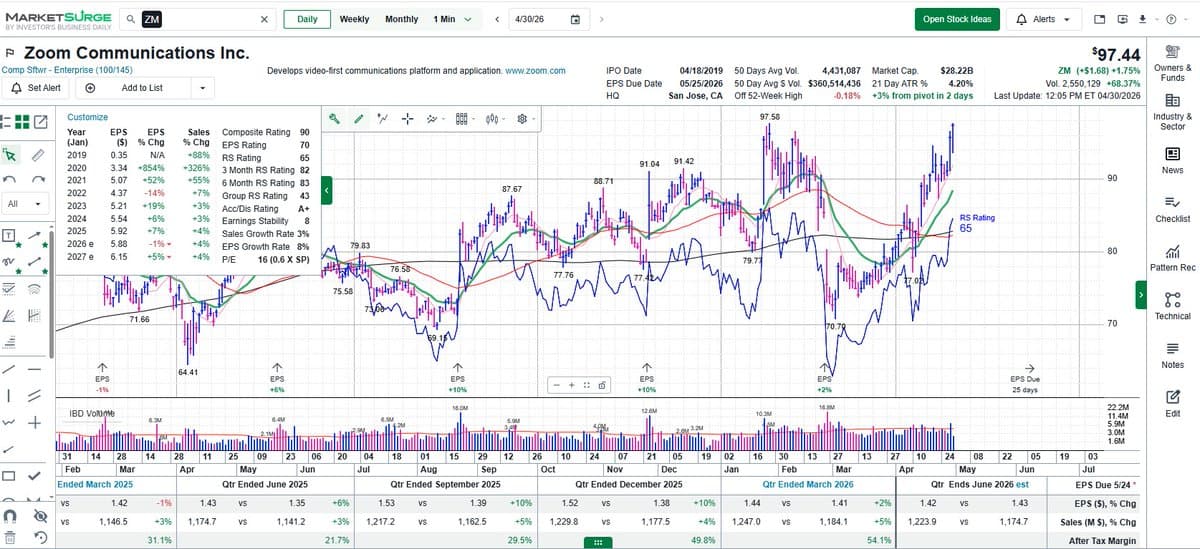This screenshot has width=1200, height=549.
Task: Expand the right sidebar green arrow
Action: coord(1139,295)
